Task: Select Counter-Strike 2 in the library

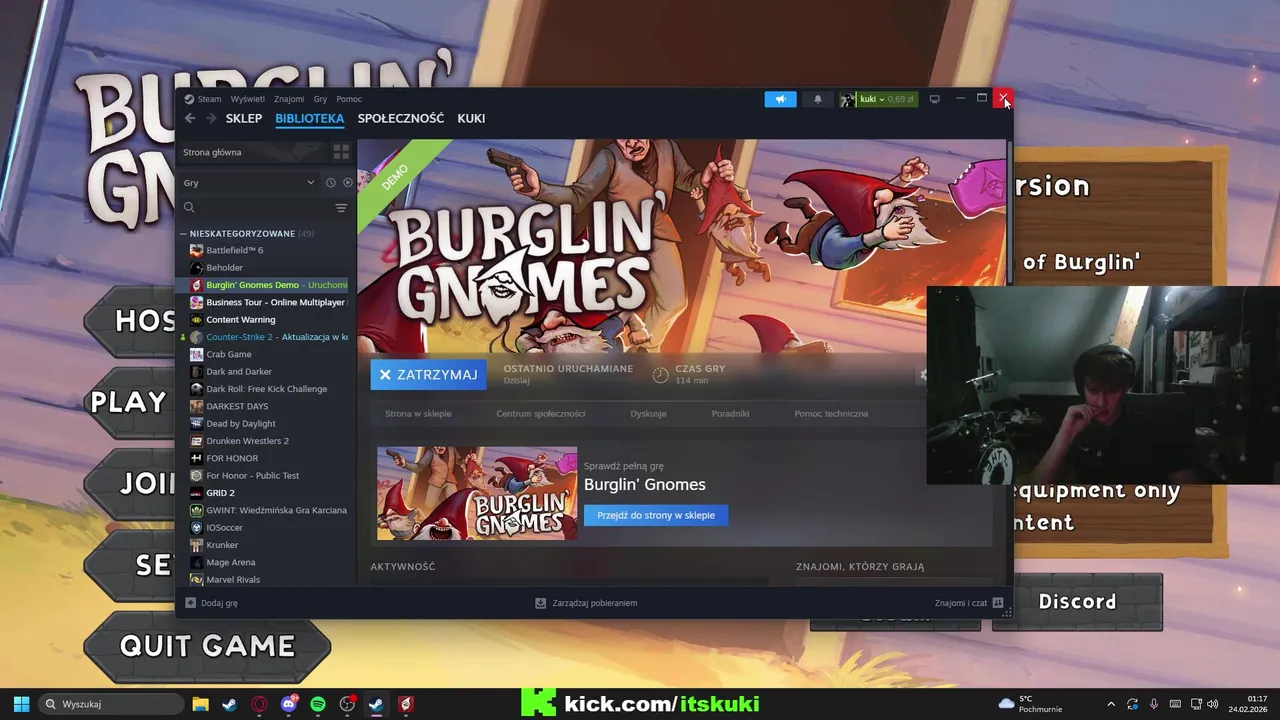Action: (x=264, y=337)
